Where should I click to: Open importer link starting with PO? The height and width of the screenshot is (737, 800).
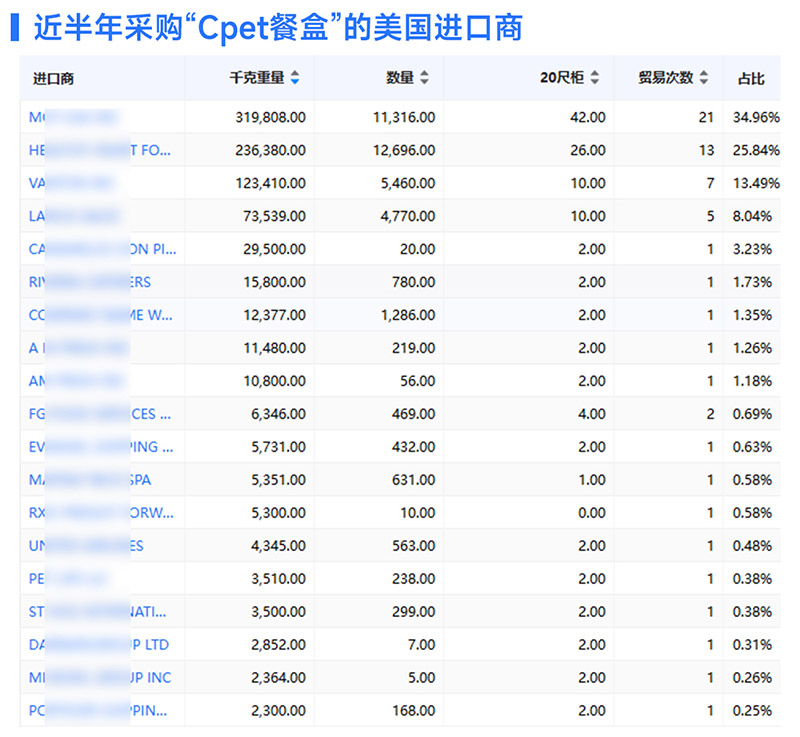(x=98, y=710)
